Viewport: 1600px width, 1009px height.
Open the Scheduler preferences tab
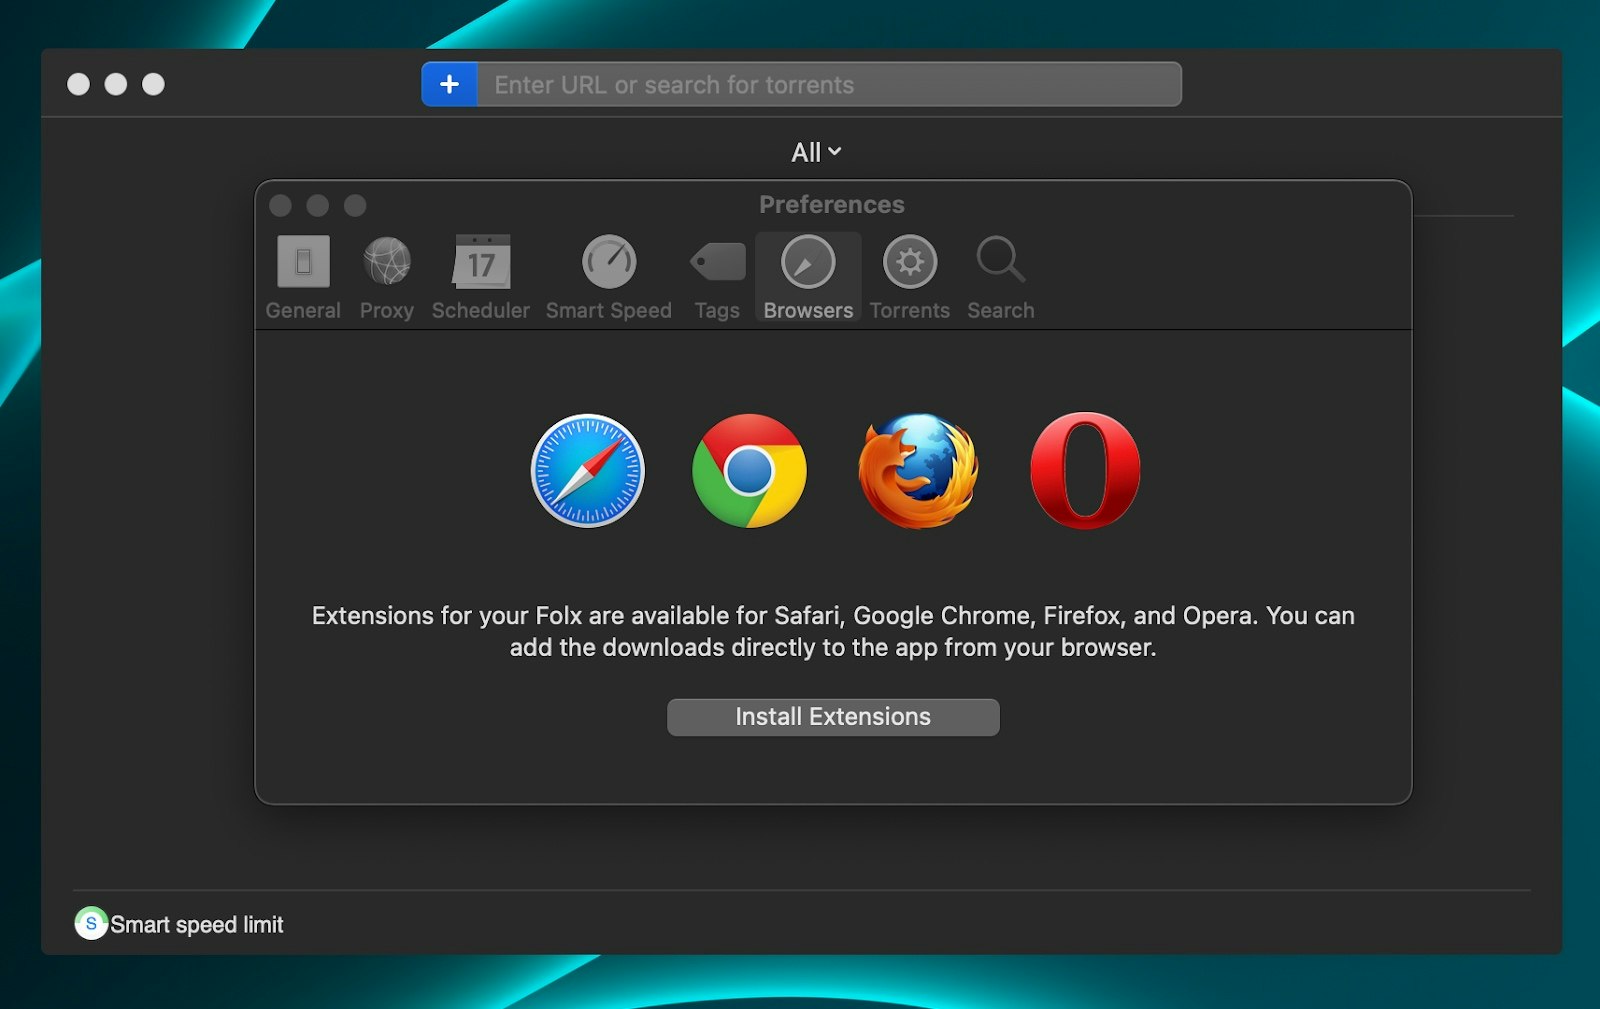[481, 278]
